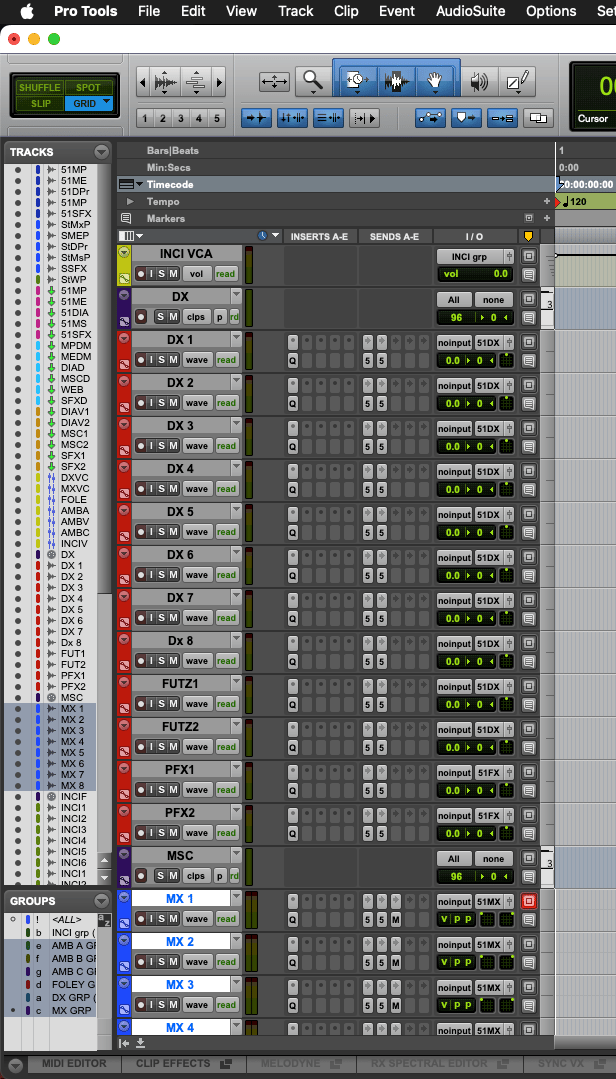
Task: Click the clock icon in track header
Action: [262, 236]
